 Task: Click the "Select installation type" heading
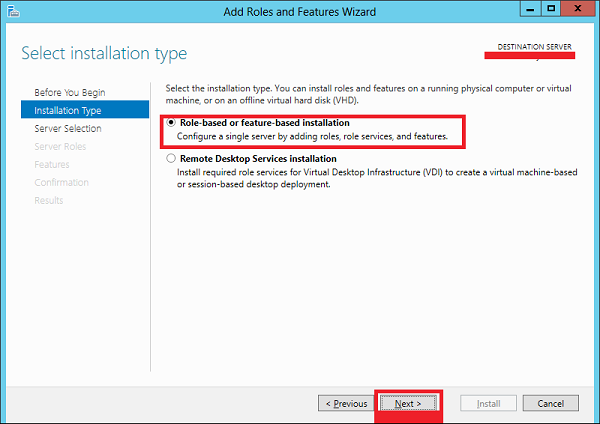tap(104, 53)
